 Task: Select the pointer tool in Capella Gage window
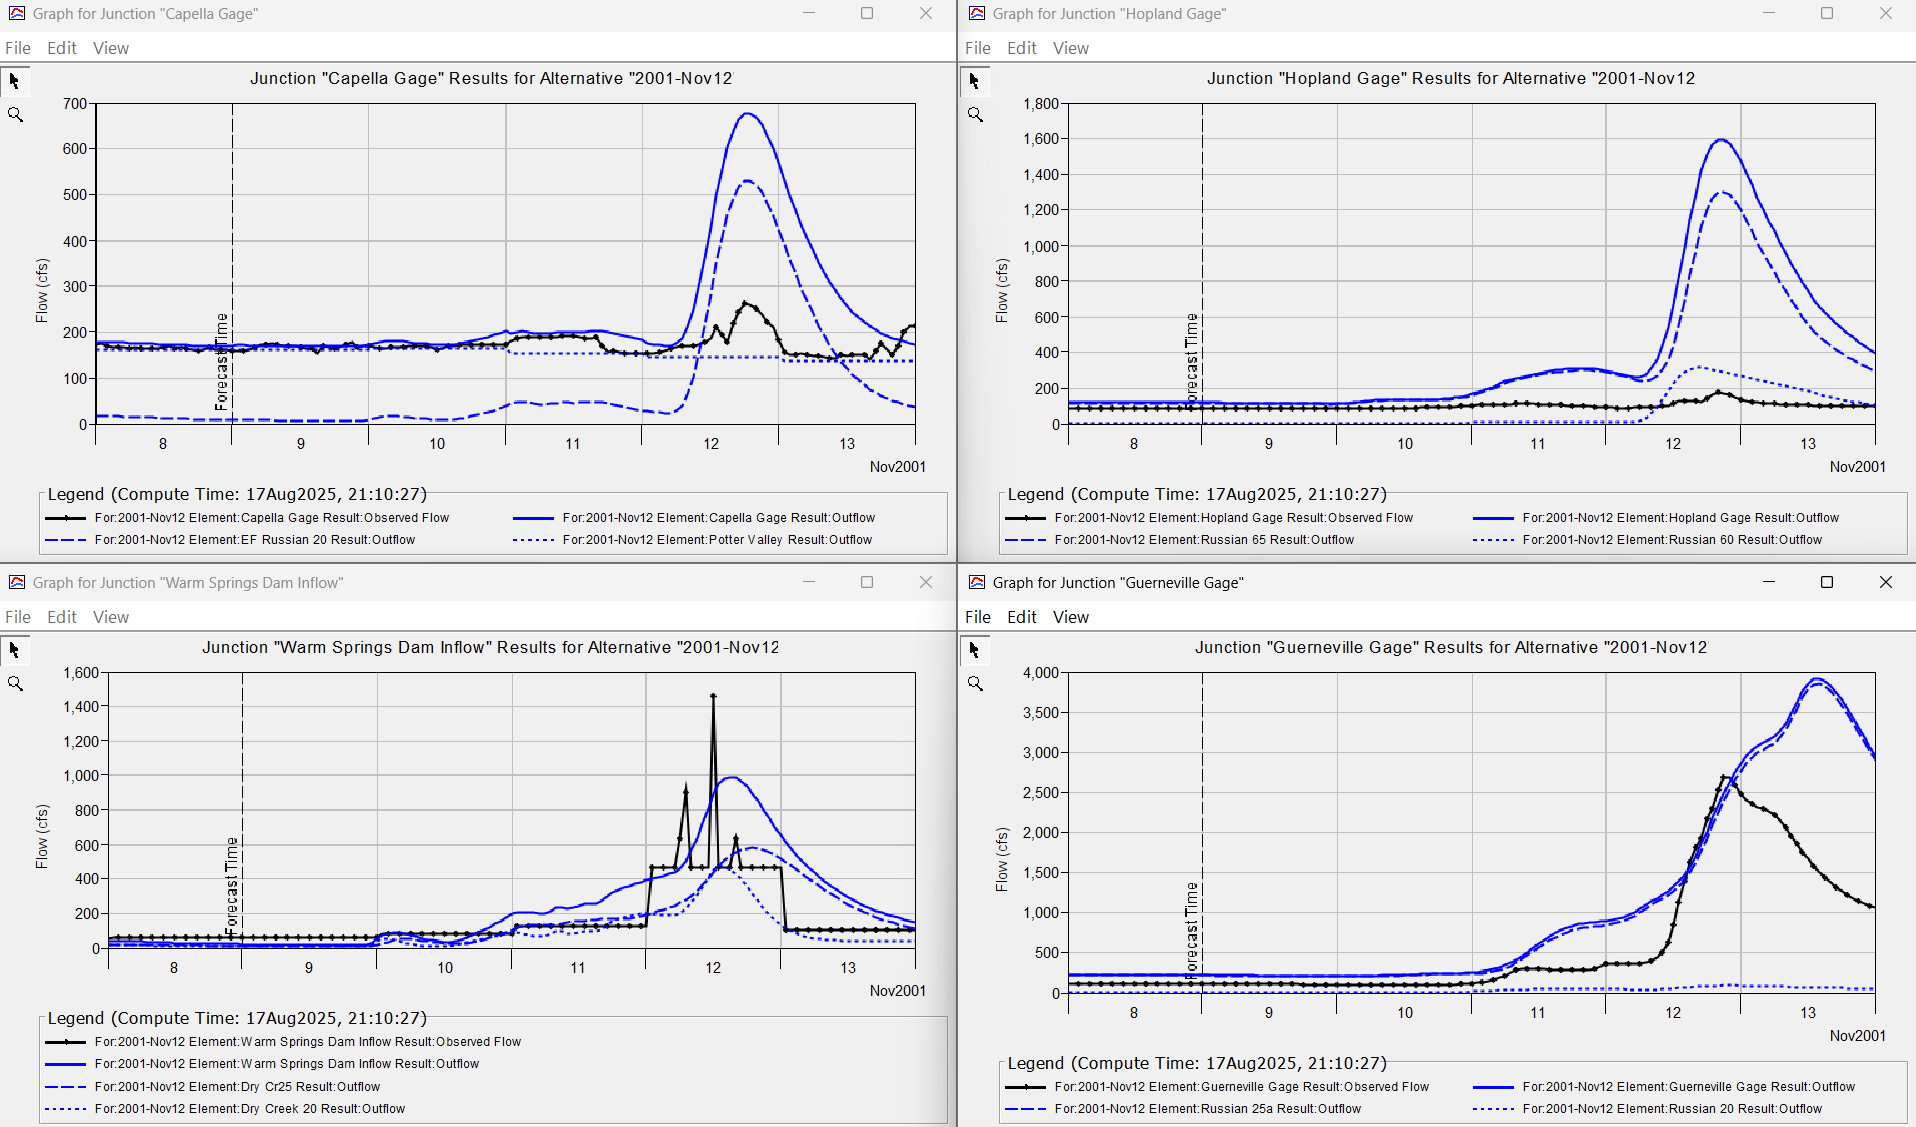pos(15,81)
